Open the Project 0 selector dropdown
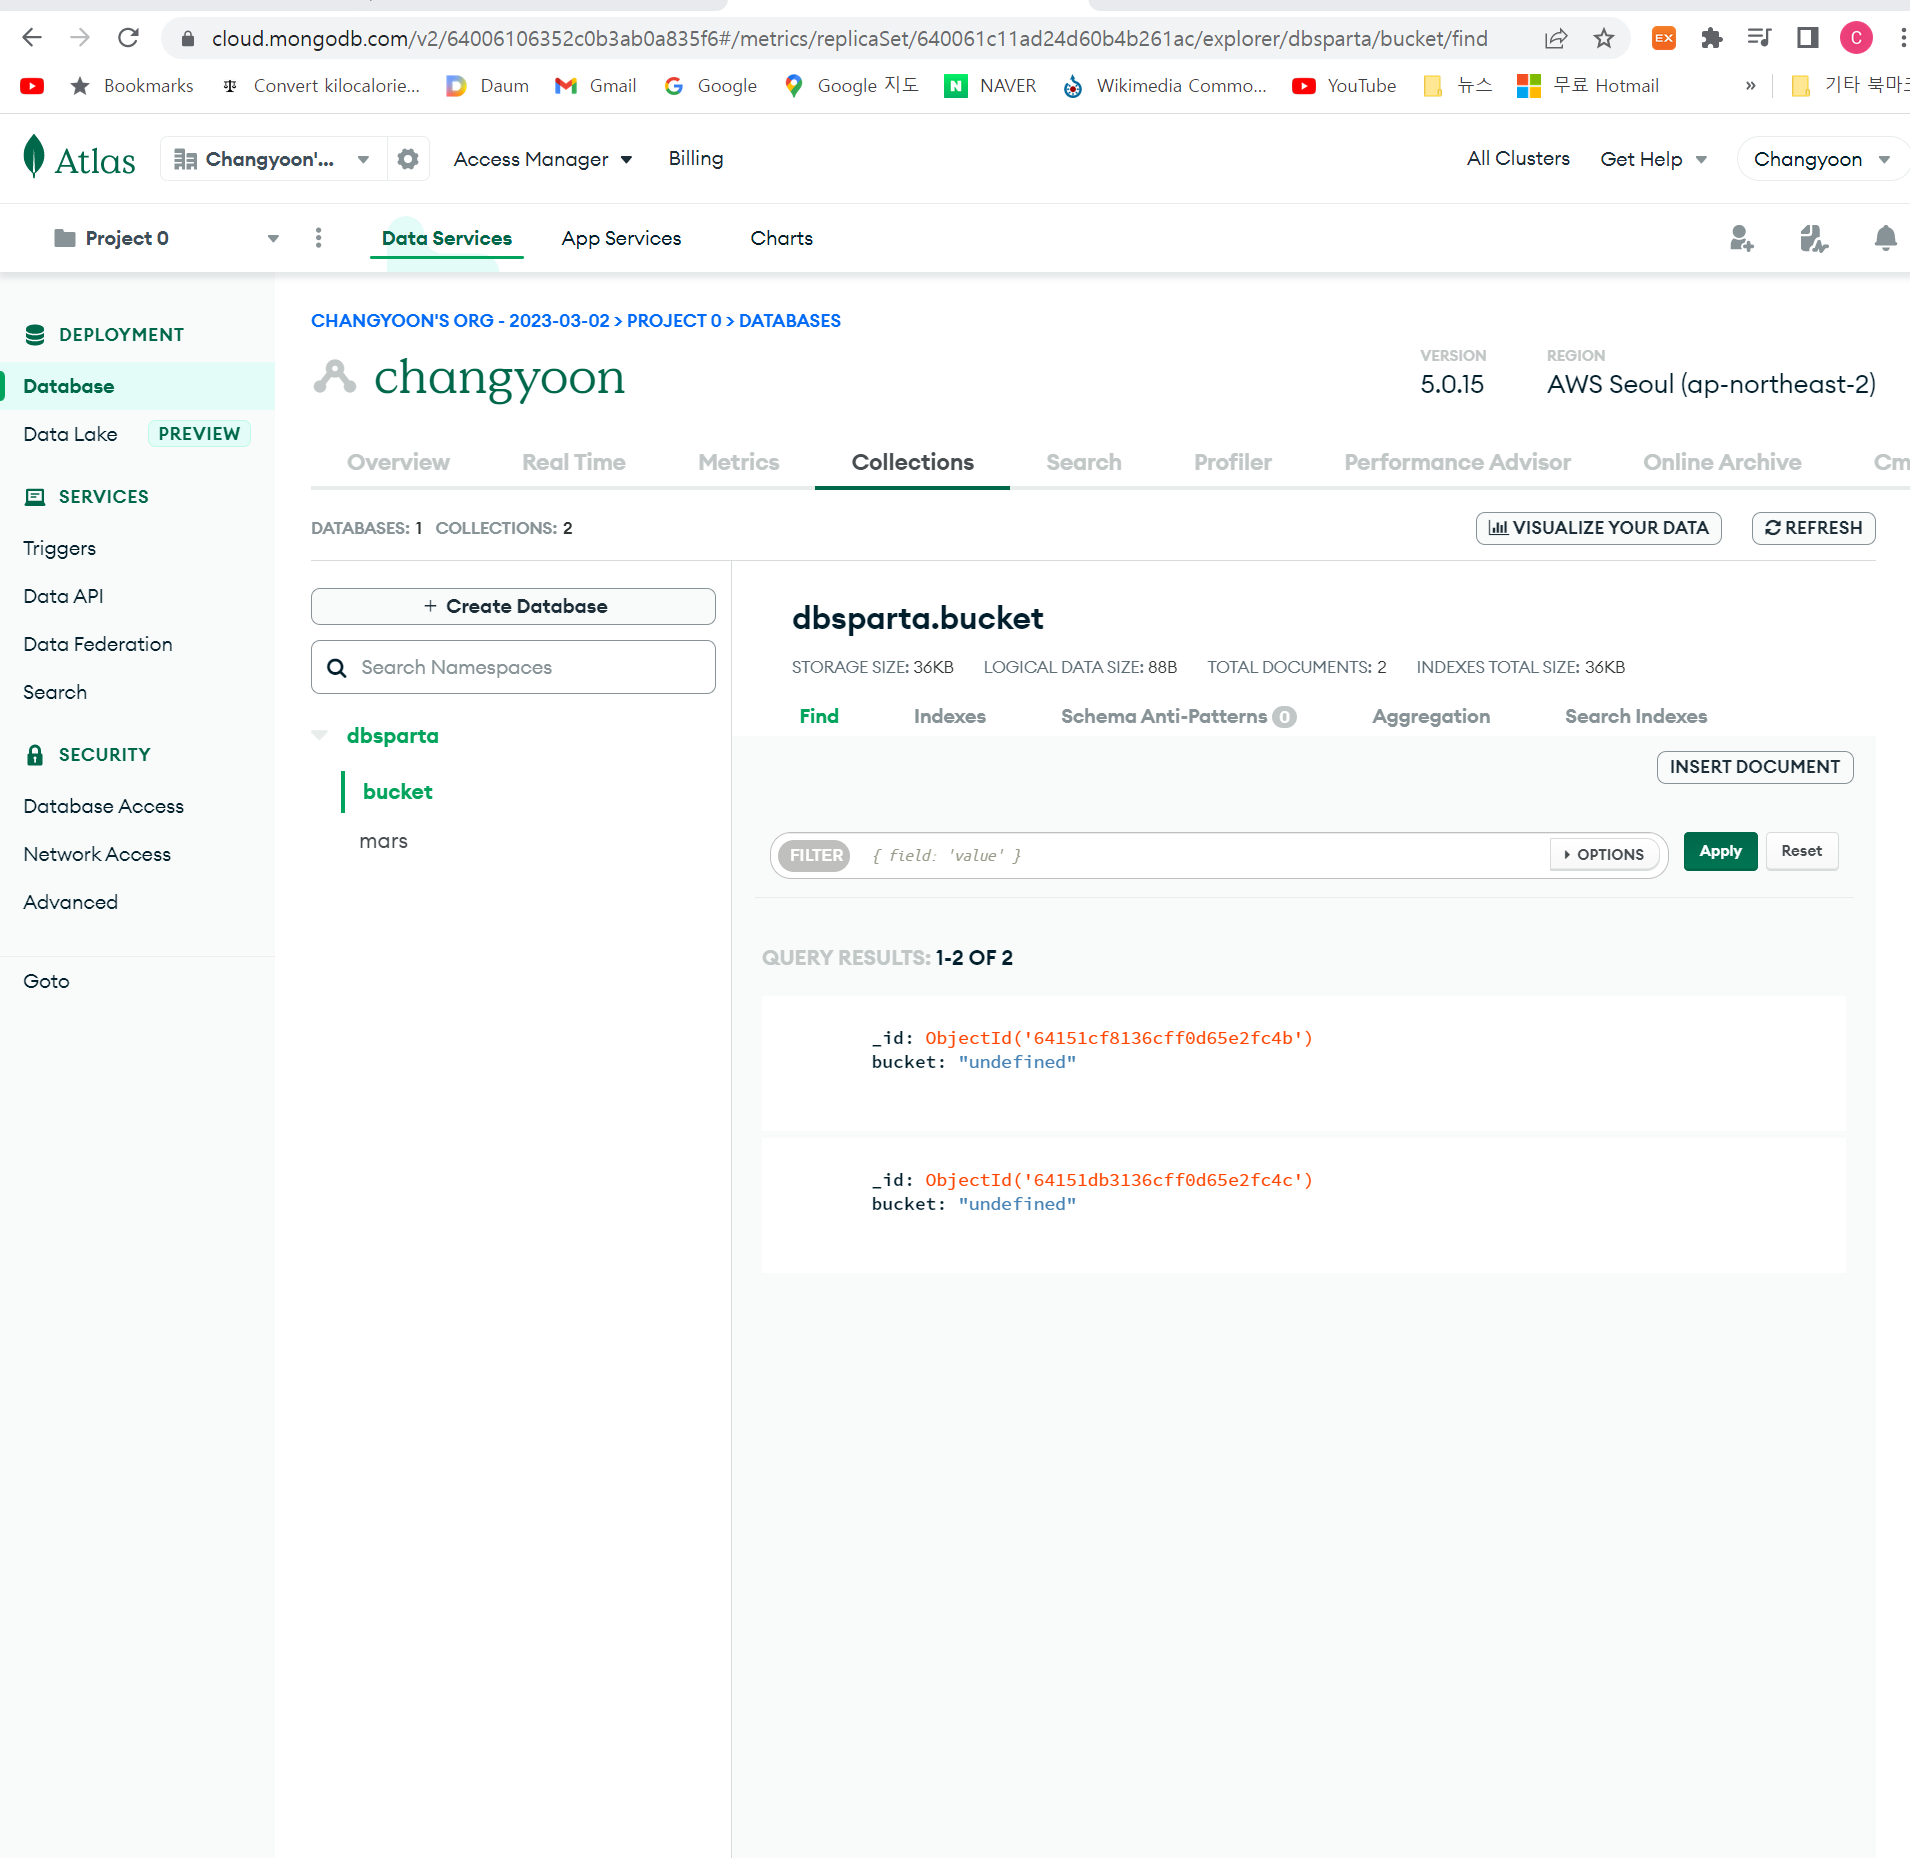This screenshot has width=1910, height=1858. click(166, 238)
